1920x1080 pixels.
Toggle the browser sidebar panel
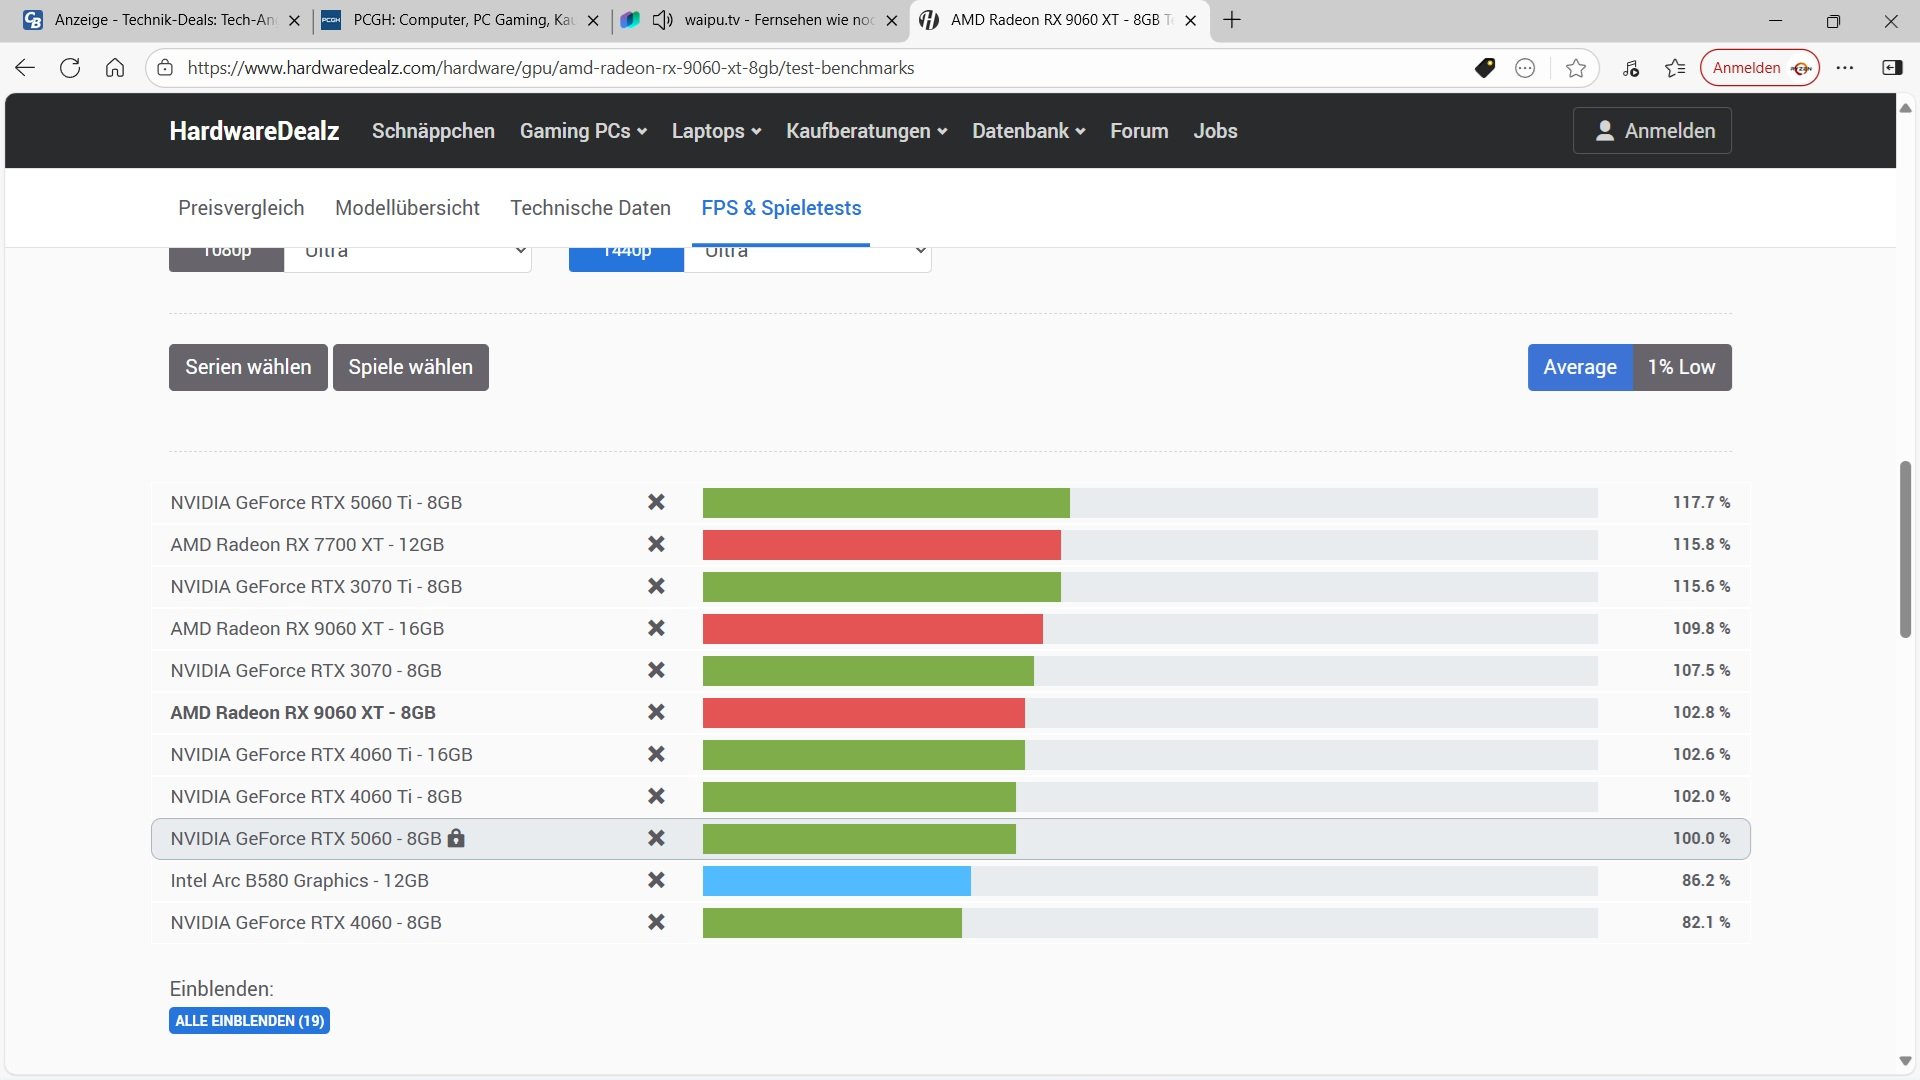[x=1892, y=68]
